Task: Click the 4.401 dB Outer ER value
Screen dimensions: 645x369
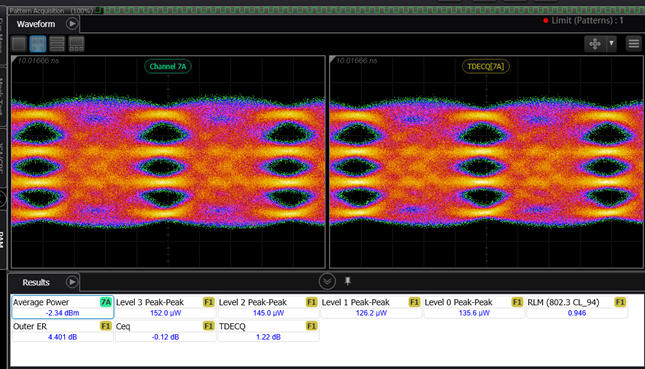Action: pos(63,337)
